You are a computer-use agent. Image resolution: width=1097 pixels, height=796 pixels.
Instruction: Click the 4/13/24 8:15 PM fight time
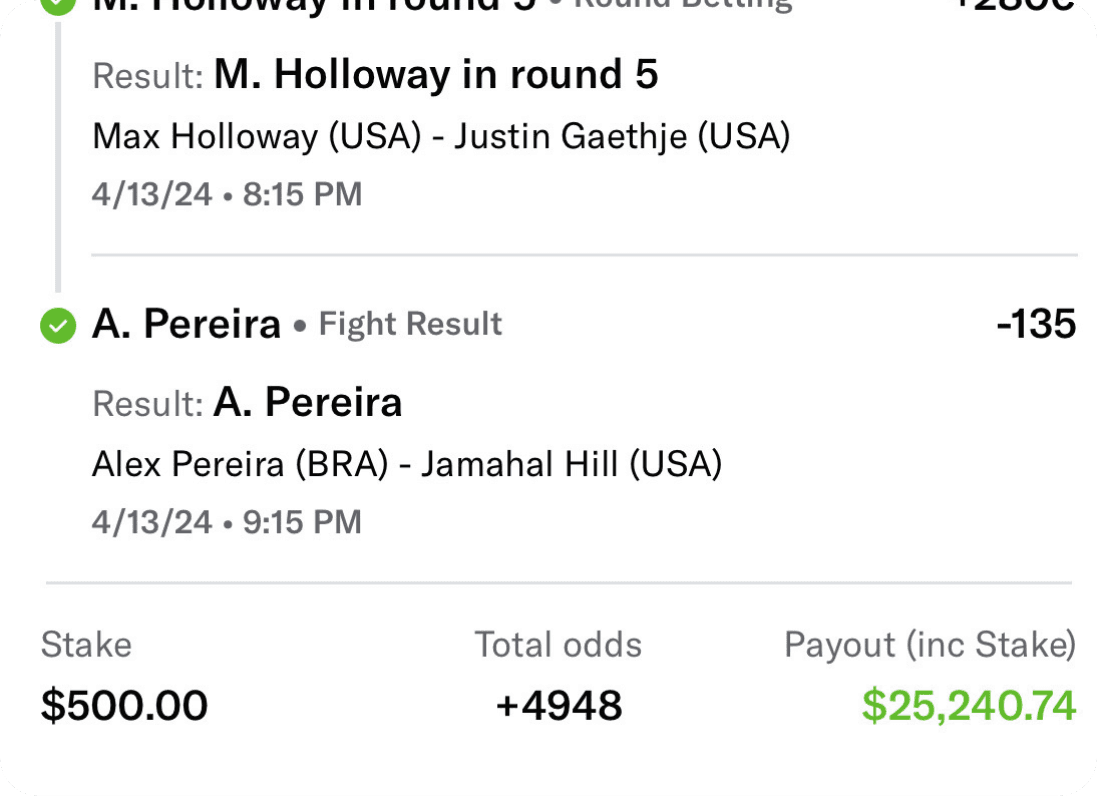point(227,194)
